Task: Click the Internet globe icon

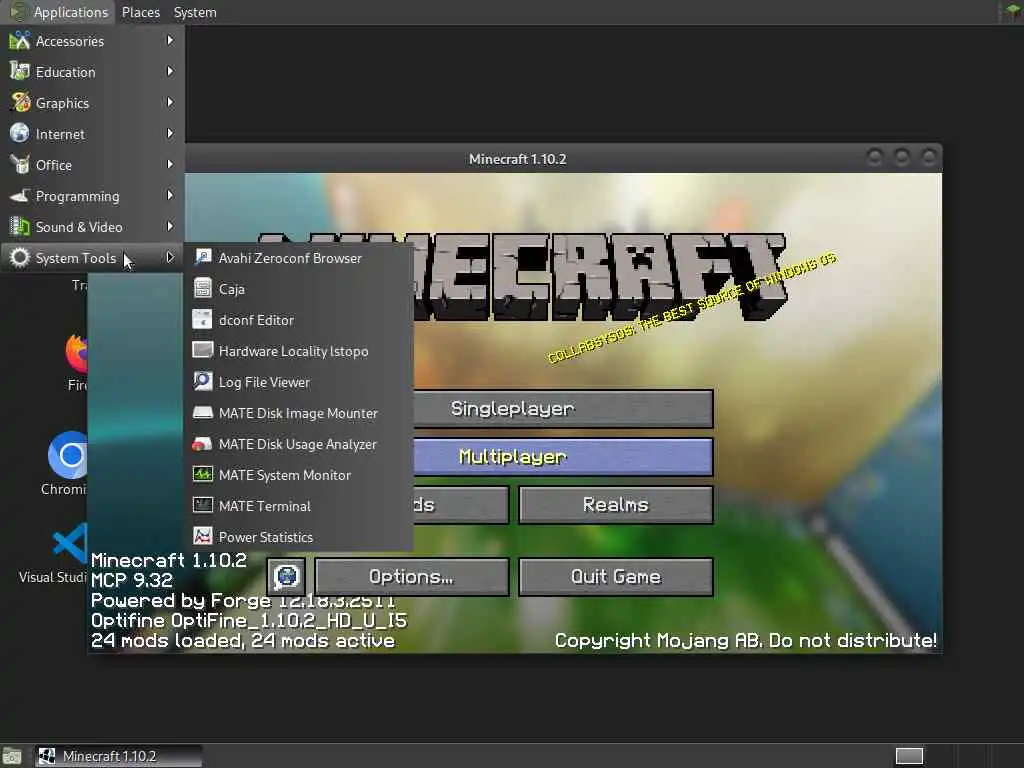Action: (20, 133)
